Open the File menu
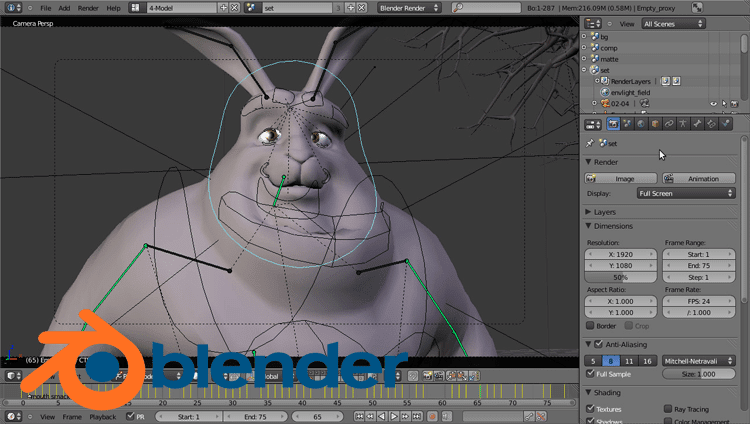 [45, 8]
